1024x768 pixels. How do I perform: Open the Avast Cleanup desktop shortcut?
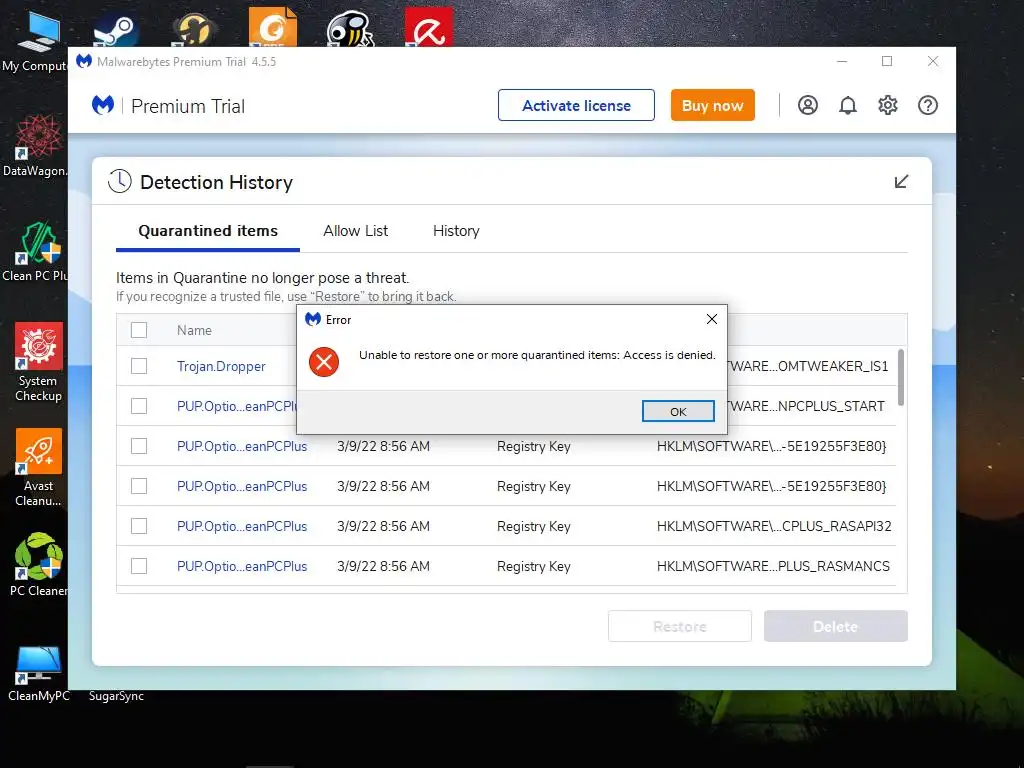(x=39, y=468)
